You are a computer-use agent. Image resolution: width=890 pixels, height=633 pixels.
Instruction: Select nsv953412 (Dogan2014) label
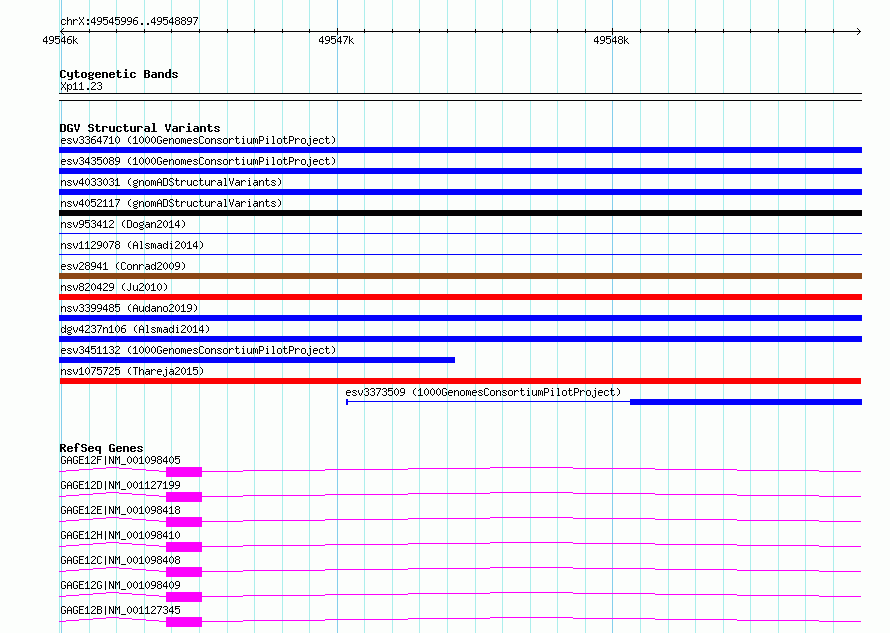point(123,224)
